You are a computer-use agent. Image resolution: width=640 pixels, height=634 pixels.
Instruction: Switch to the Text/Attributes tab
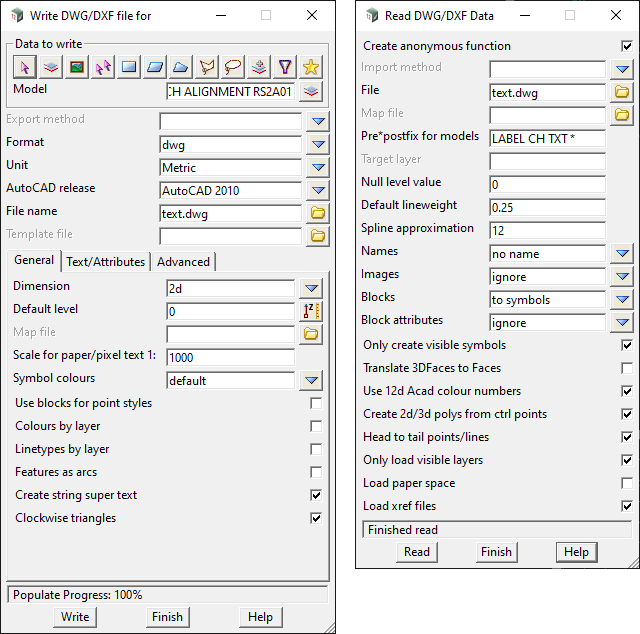pos(105,262)
